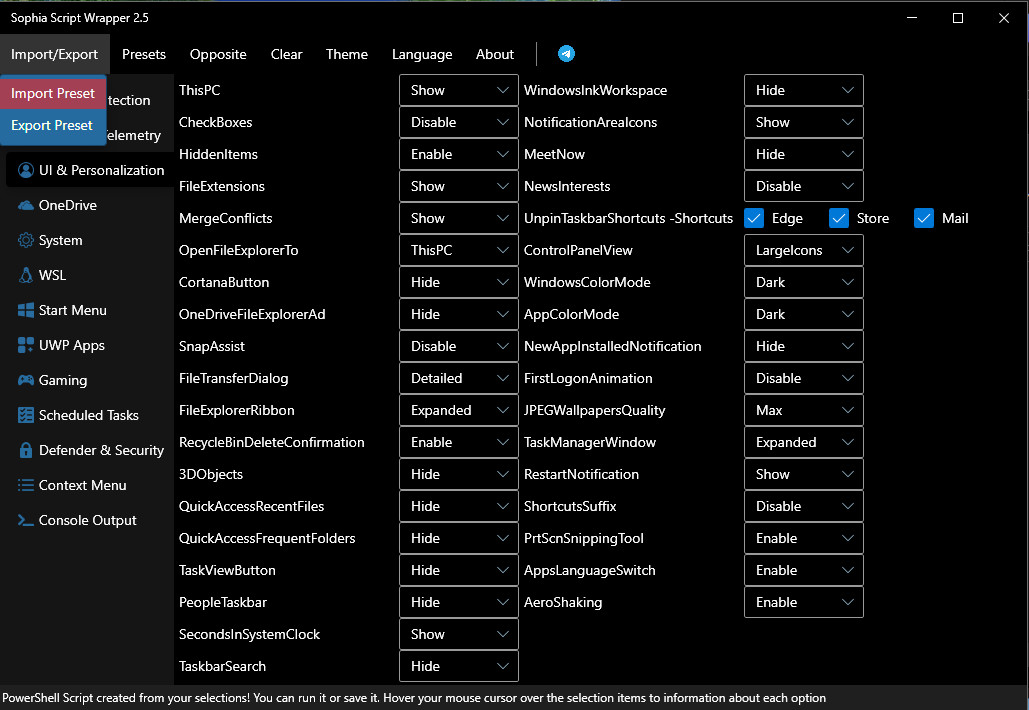Click the CortanaButton label

point(224,282)
